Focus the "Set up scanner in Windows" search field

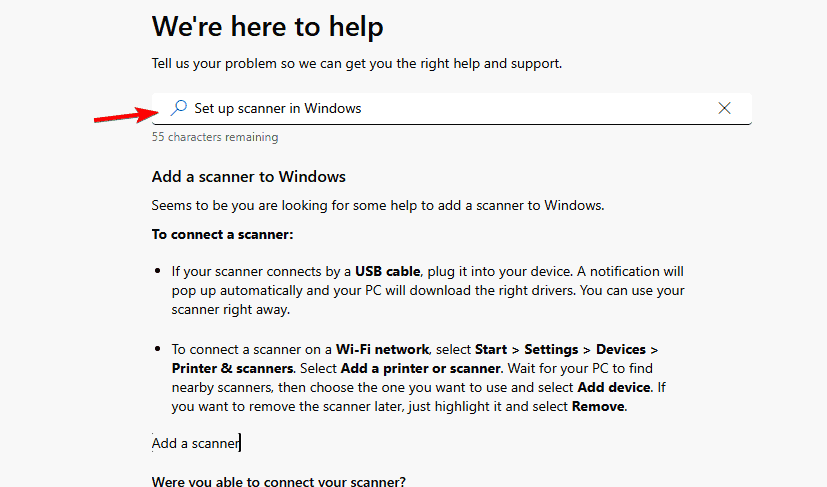coord(440,108)
